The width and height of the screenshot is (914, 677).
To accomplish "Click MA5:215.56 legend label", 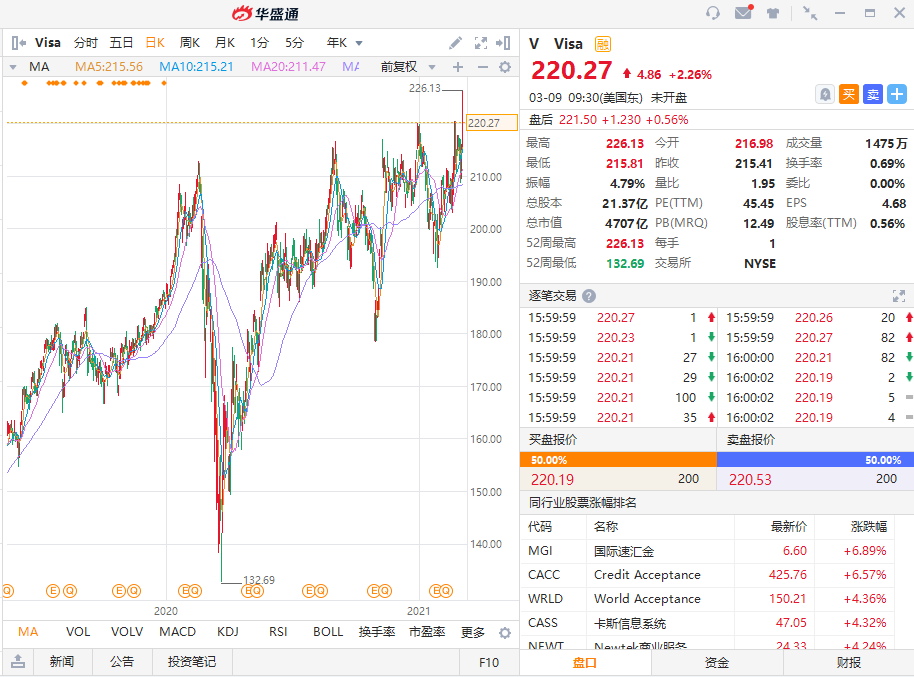I will (109, 67).
